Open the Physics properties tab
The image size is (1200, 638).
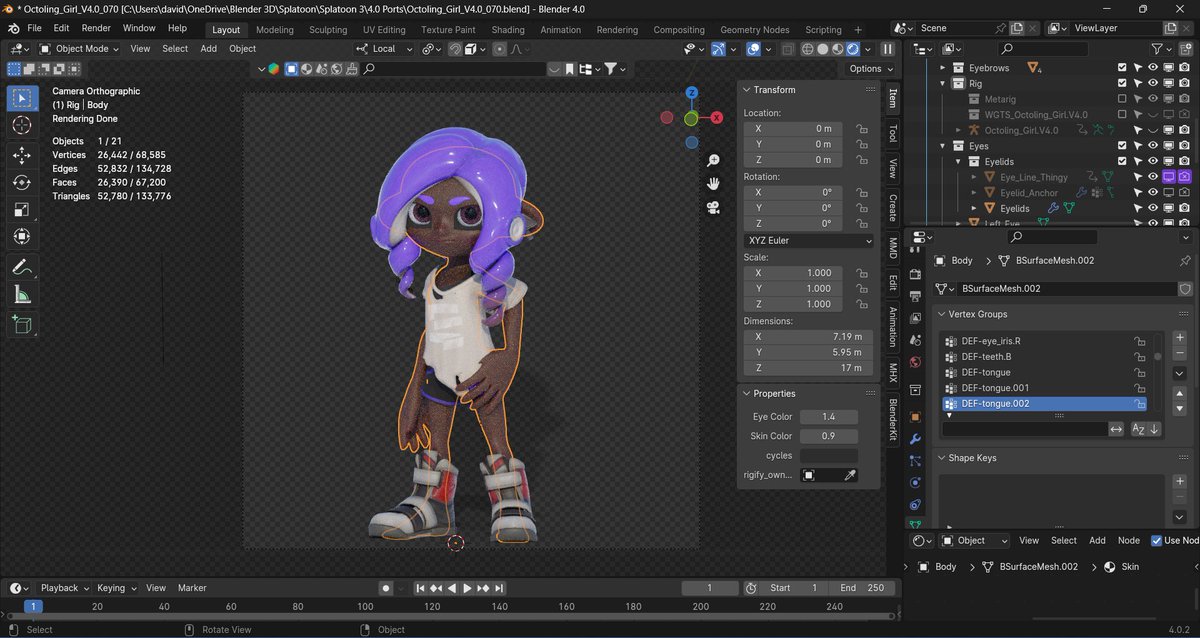(x=915, y=483)
